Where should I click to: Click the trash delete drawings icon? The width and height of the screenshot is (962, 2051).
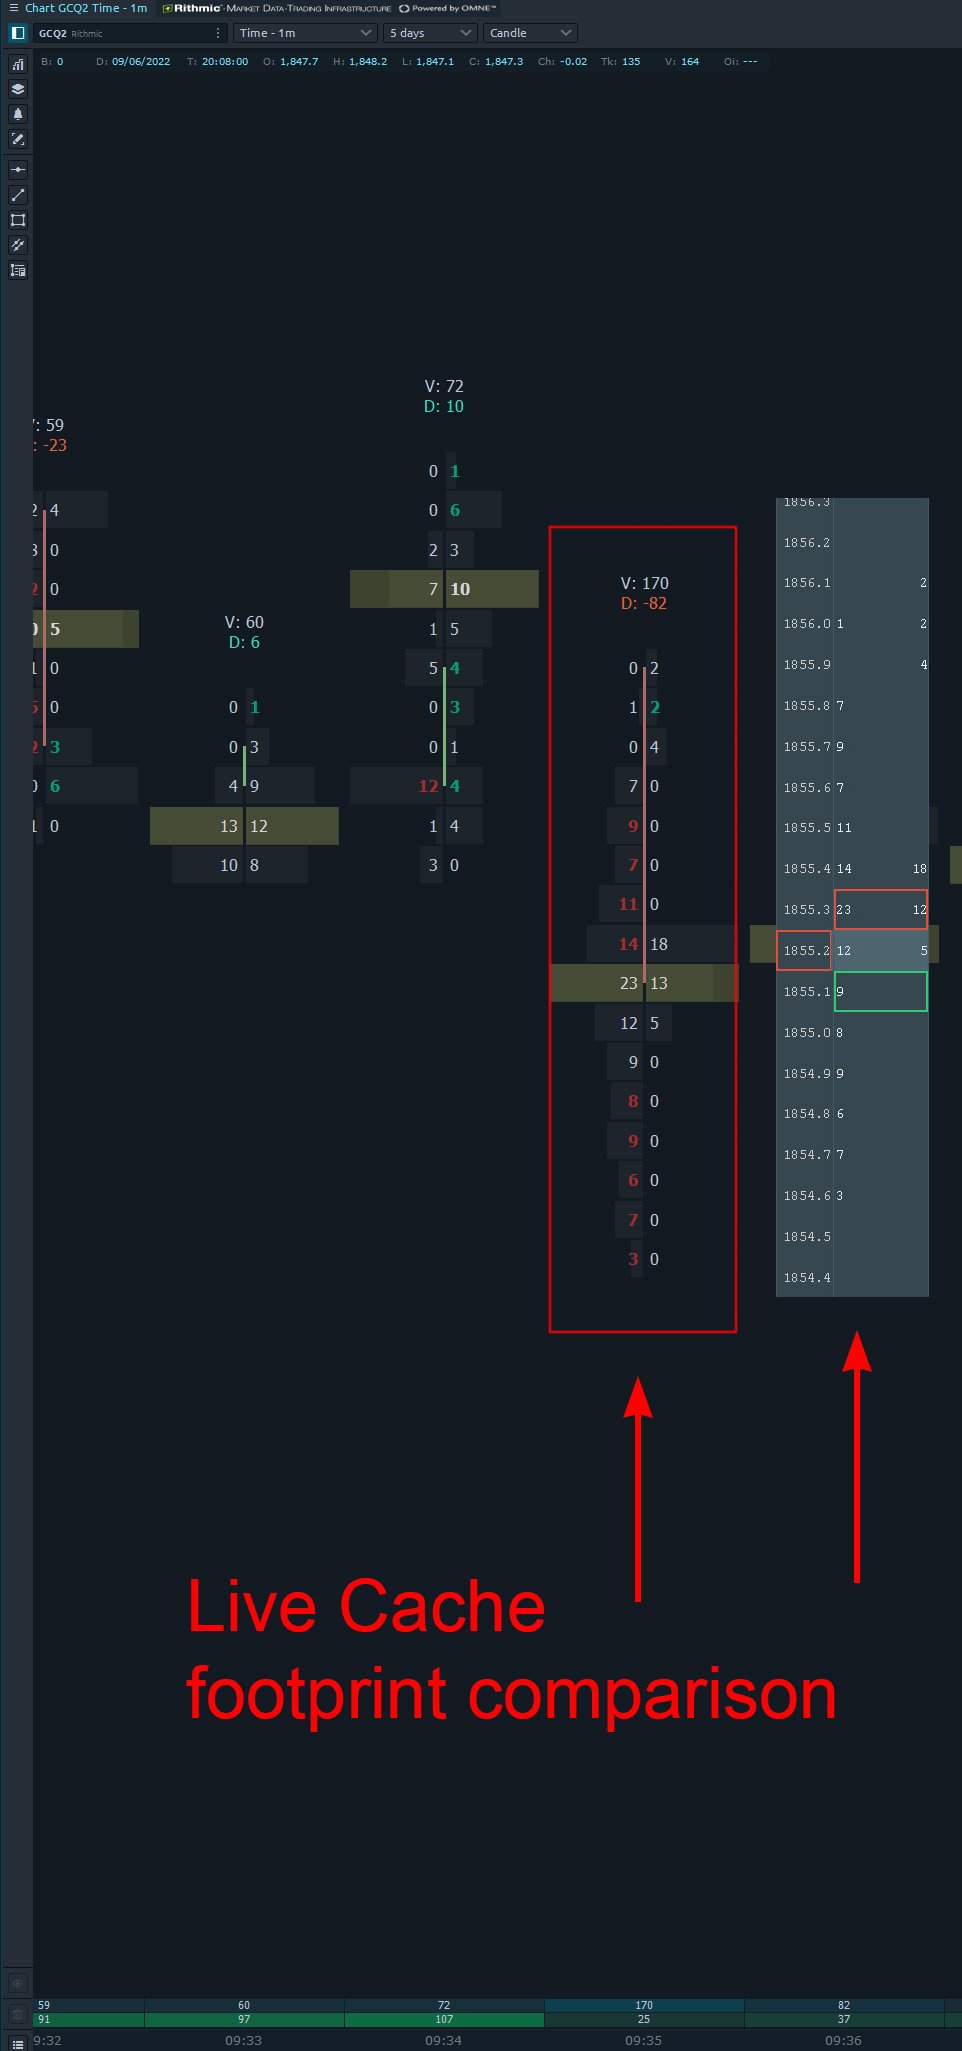[17, 2014]
